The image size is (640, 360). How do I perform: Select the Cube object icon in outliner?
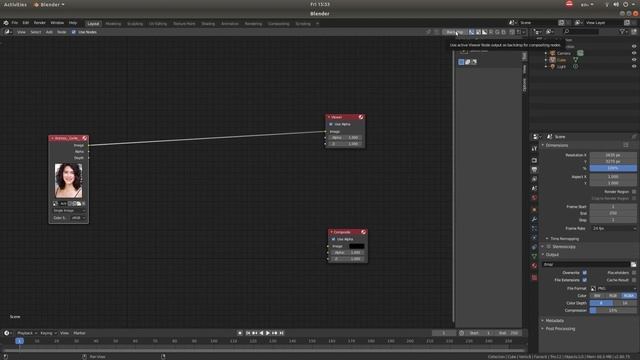tap(553, 60)
